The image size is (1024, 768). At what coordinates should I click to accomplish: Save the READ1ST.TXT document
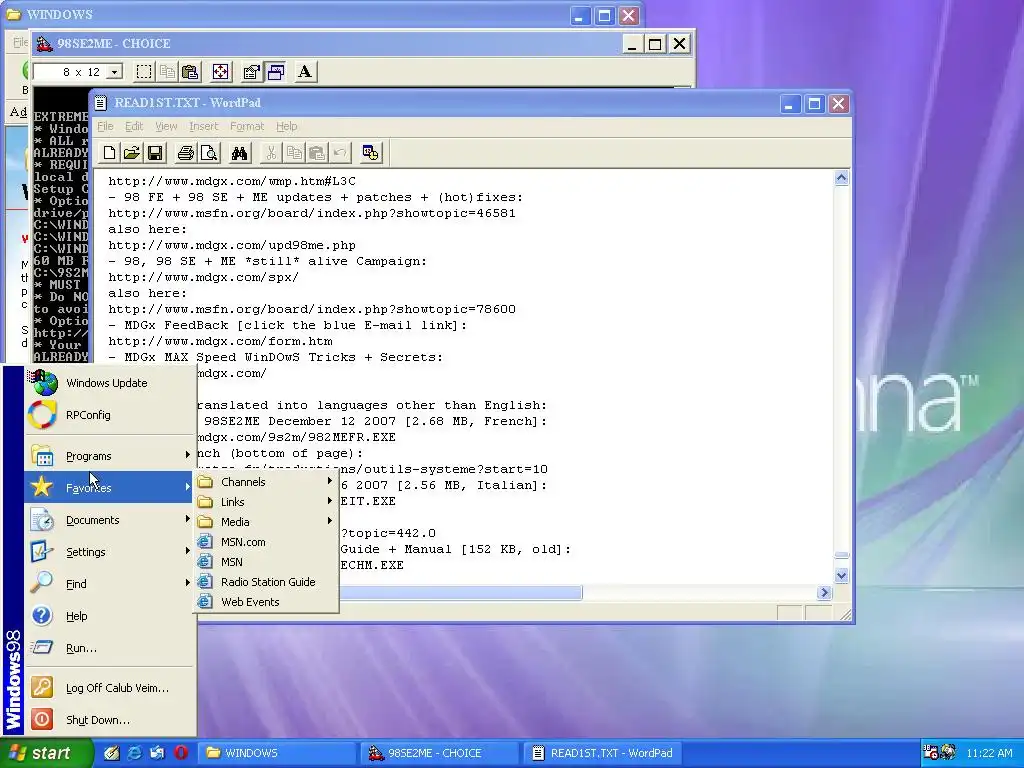(155, 153)
